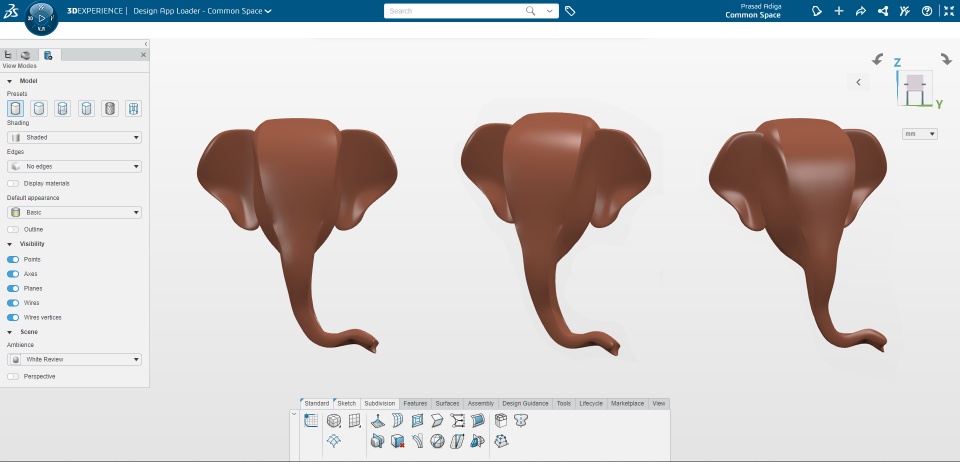This screenshot has width=960, height=462.
Task: Open the design tree tab in side panel
Action: click(x=8, y=55)
